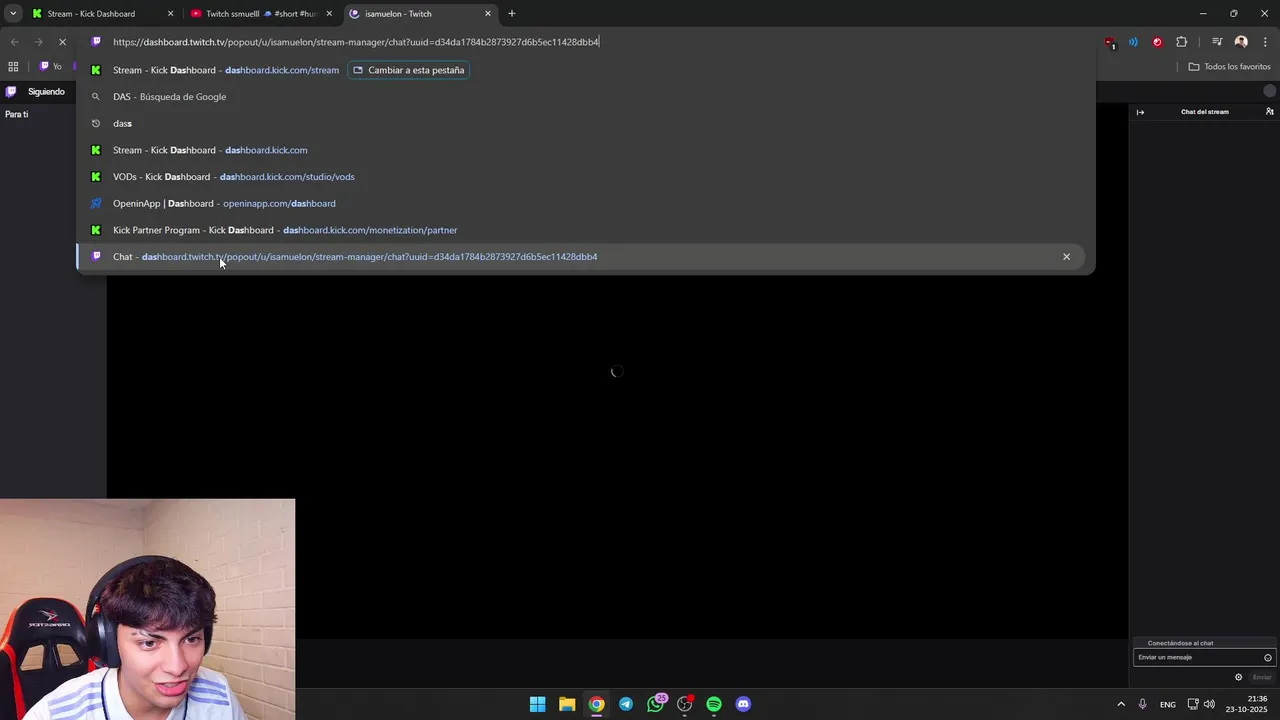Click the Chrome extensions puzzle icon

(1181, 42)
